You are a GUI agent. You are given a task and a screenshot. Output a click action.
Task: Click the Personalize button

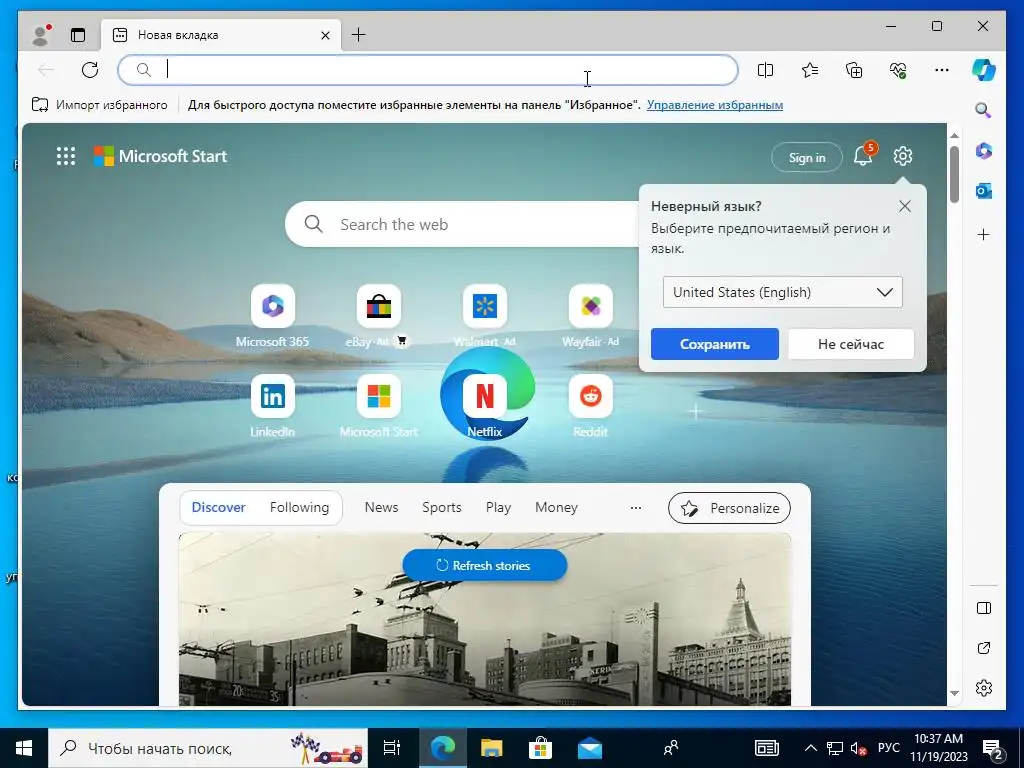coord(729,508)
